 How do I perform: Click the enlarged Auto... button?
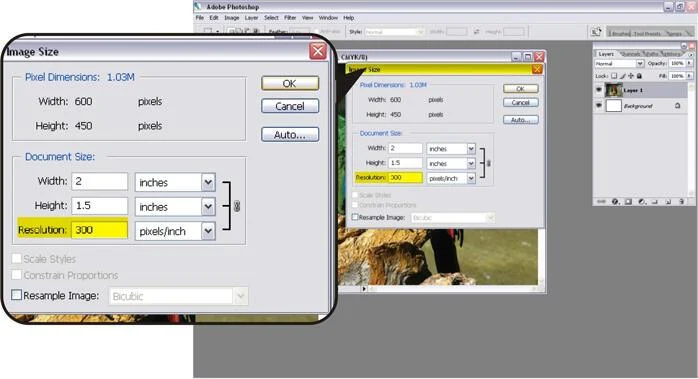[290, 134]
